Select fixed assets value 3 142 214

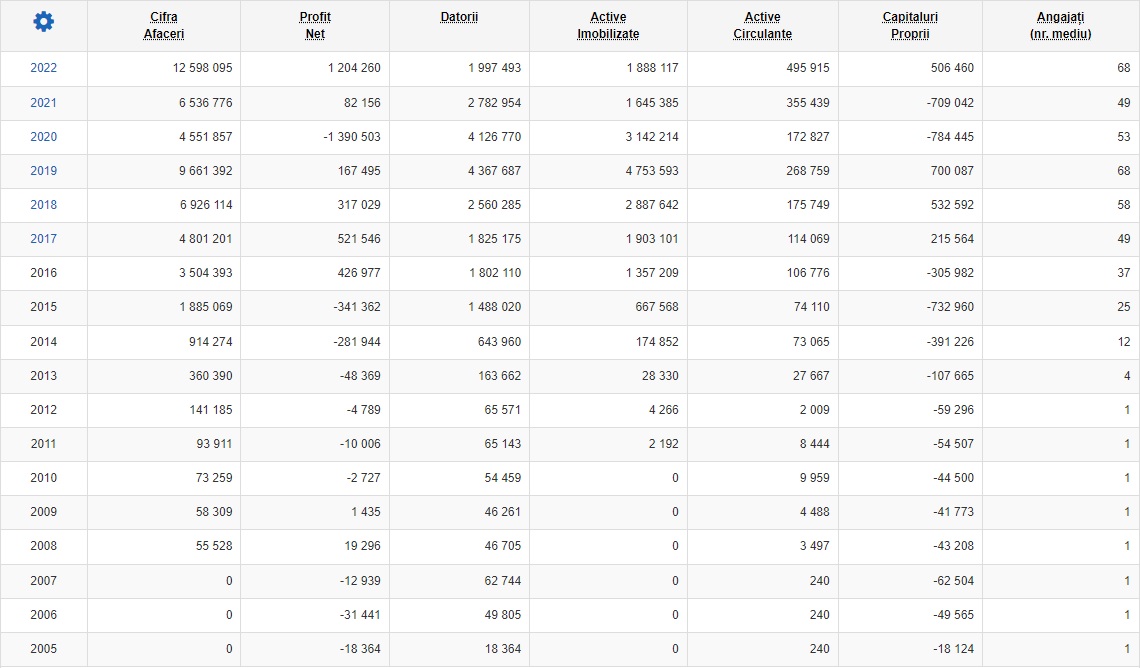tap(652, 137)
